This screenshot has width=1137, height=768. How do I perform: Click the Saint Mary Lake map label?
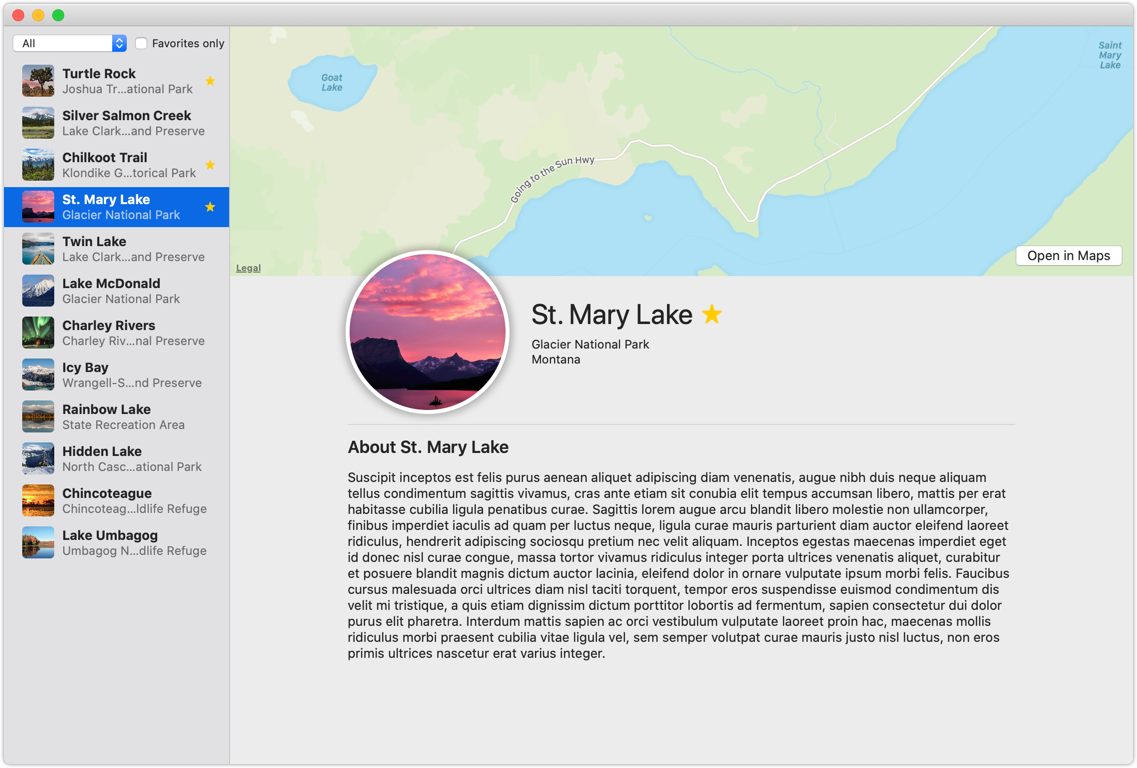[1109, 55]
